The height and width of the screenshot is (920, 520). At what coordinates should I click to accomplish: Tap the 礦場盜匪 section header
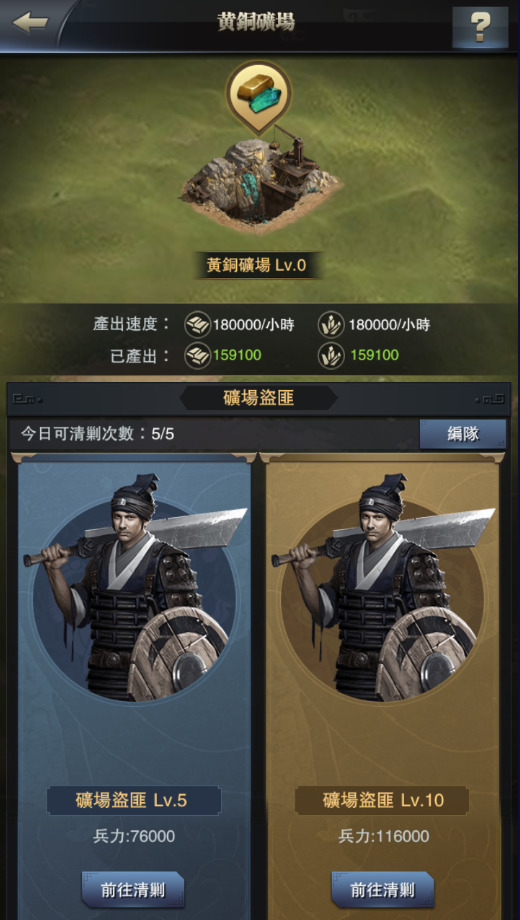coord(258,398)
